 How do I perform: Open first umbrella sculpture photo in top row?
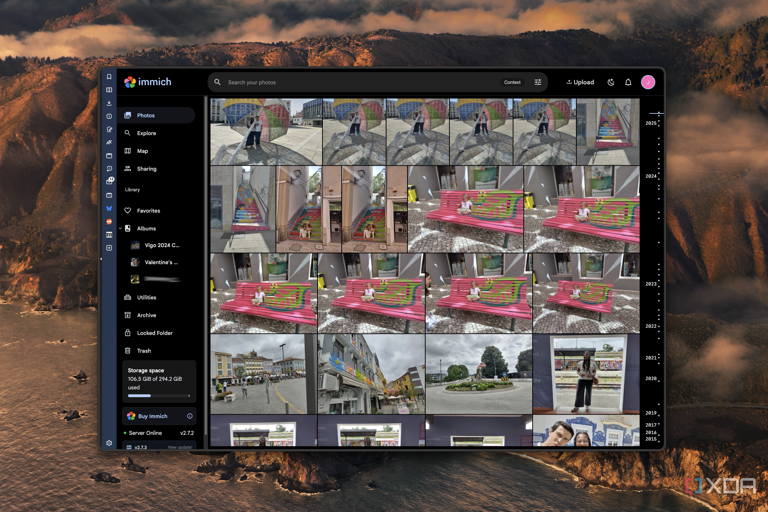[x=266, y=131]
